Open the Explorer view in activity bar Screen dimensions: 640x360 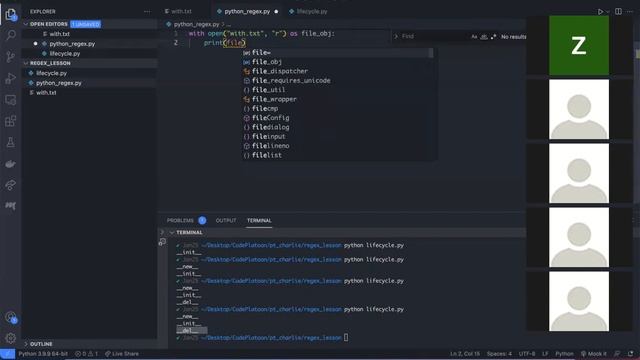[11, 14]
